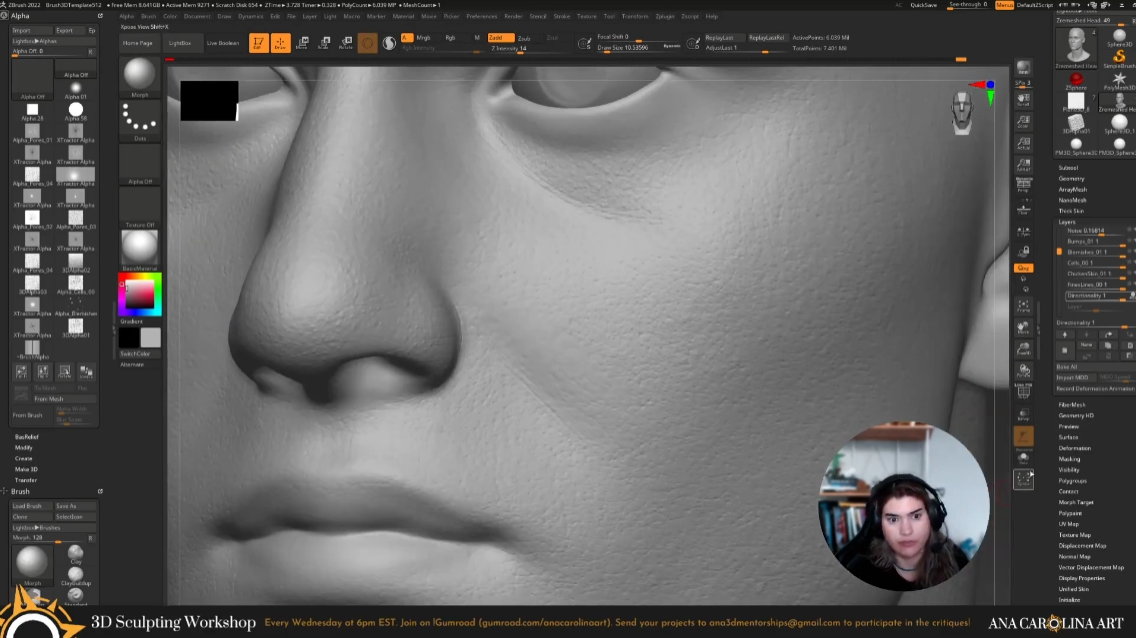Click the Zoom canvas icon

pos(1023,121)
